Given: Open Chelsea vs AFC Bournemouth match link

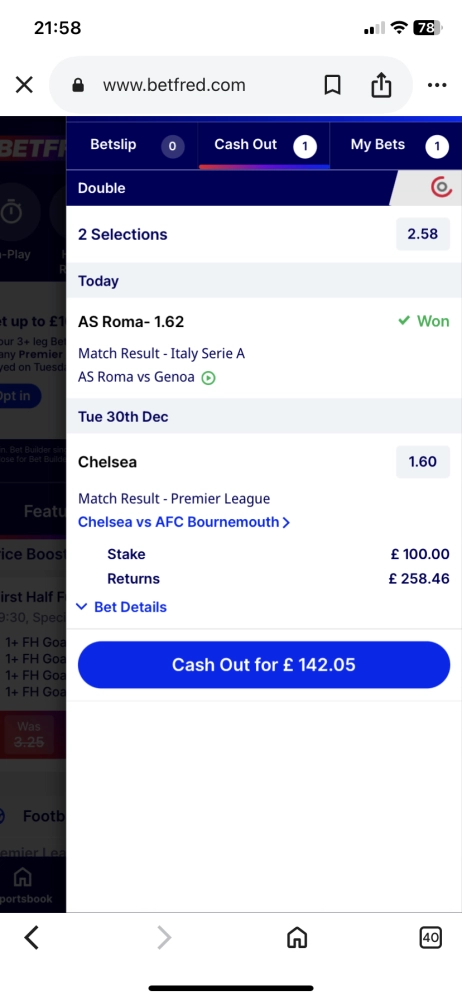Looking at the screenshot, I should tap(184, 522).
